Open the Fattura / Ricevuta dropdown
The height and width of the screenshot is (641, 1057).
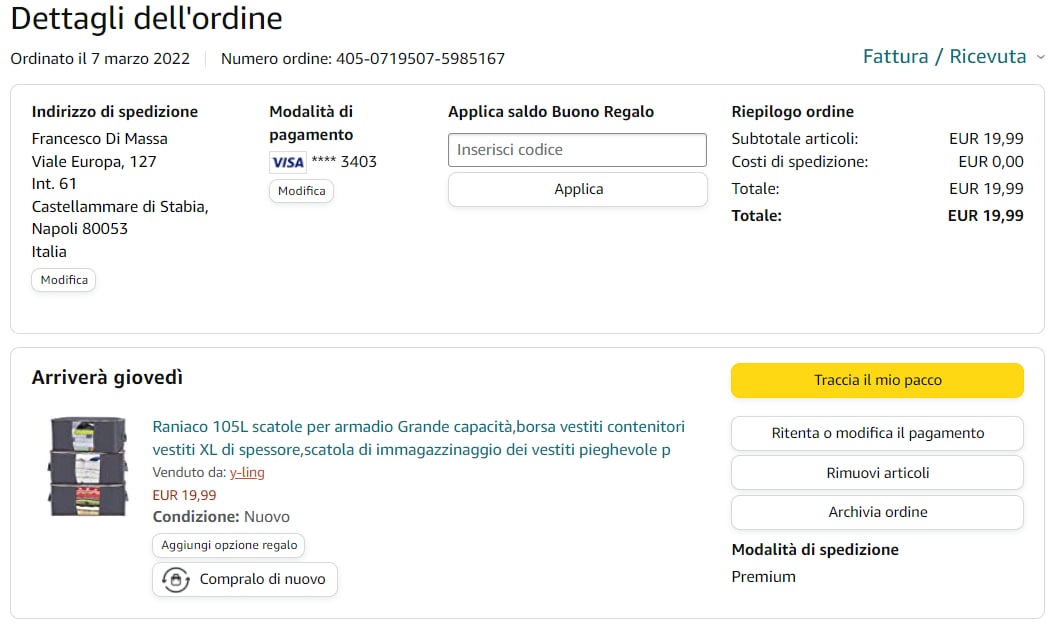pyautogui.click(x=944, y=57)
